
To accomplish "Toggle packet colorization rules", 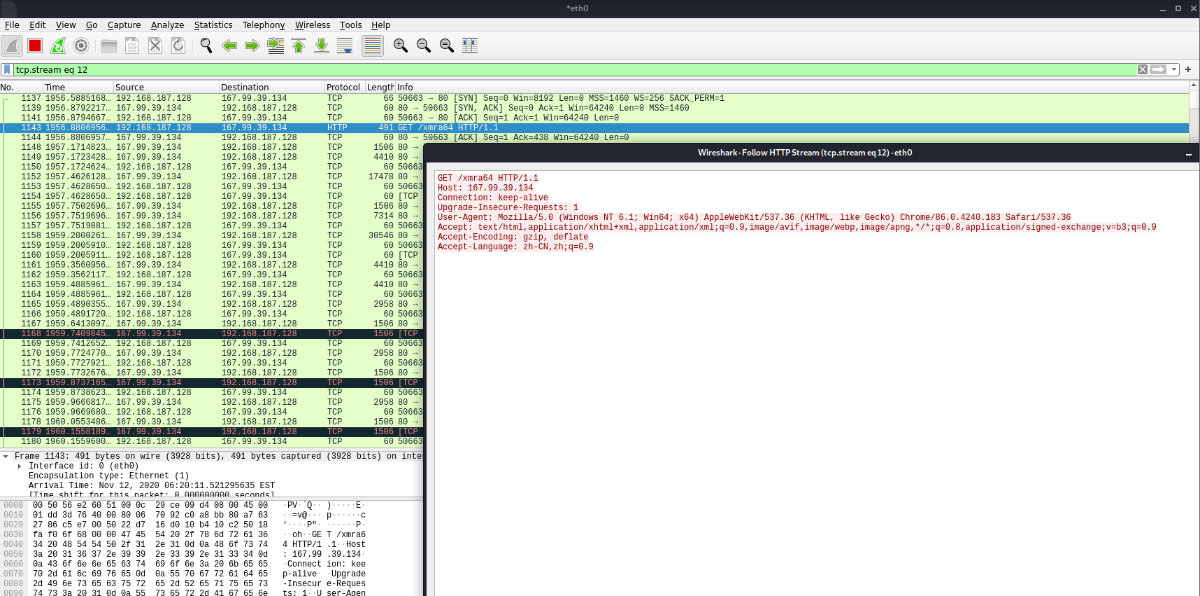I will 372,45.
